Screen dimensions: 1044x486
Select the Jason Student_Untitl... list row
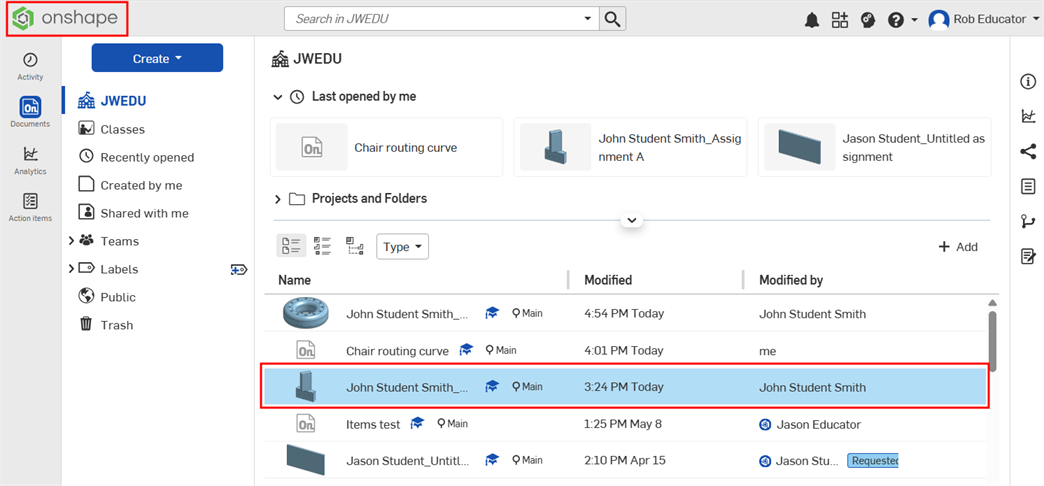tap(625, 460)
